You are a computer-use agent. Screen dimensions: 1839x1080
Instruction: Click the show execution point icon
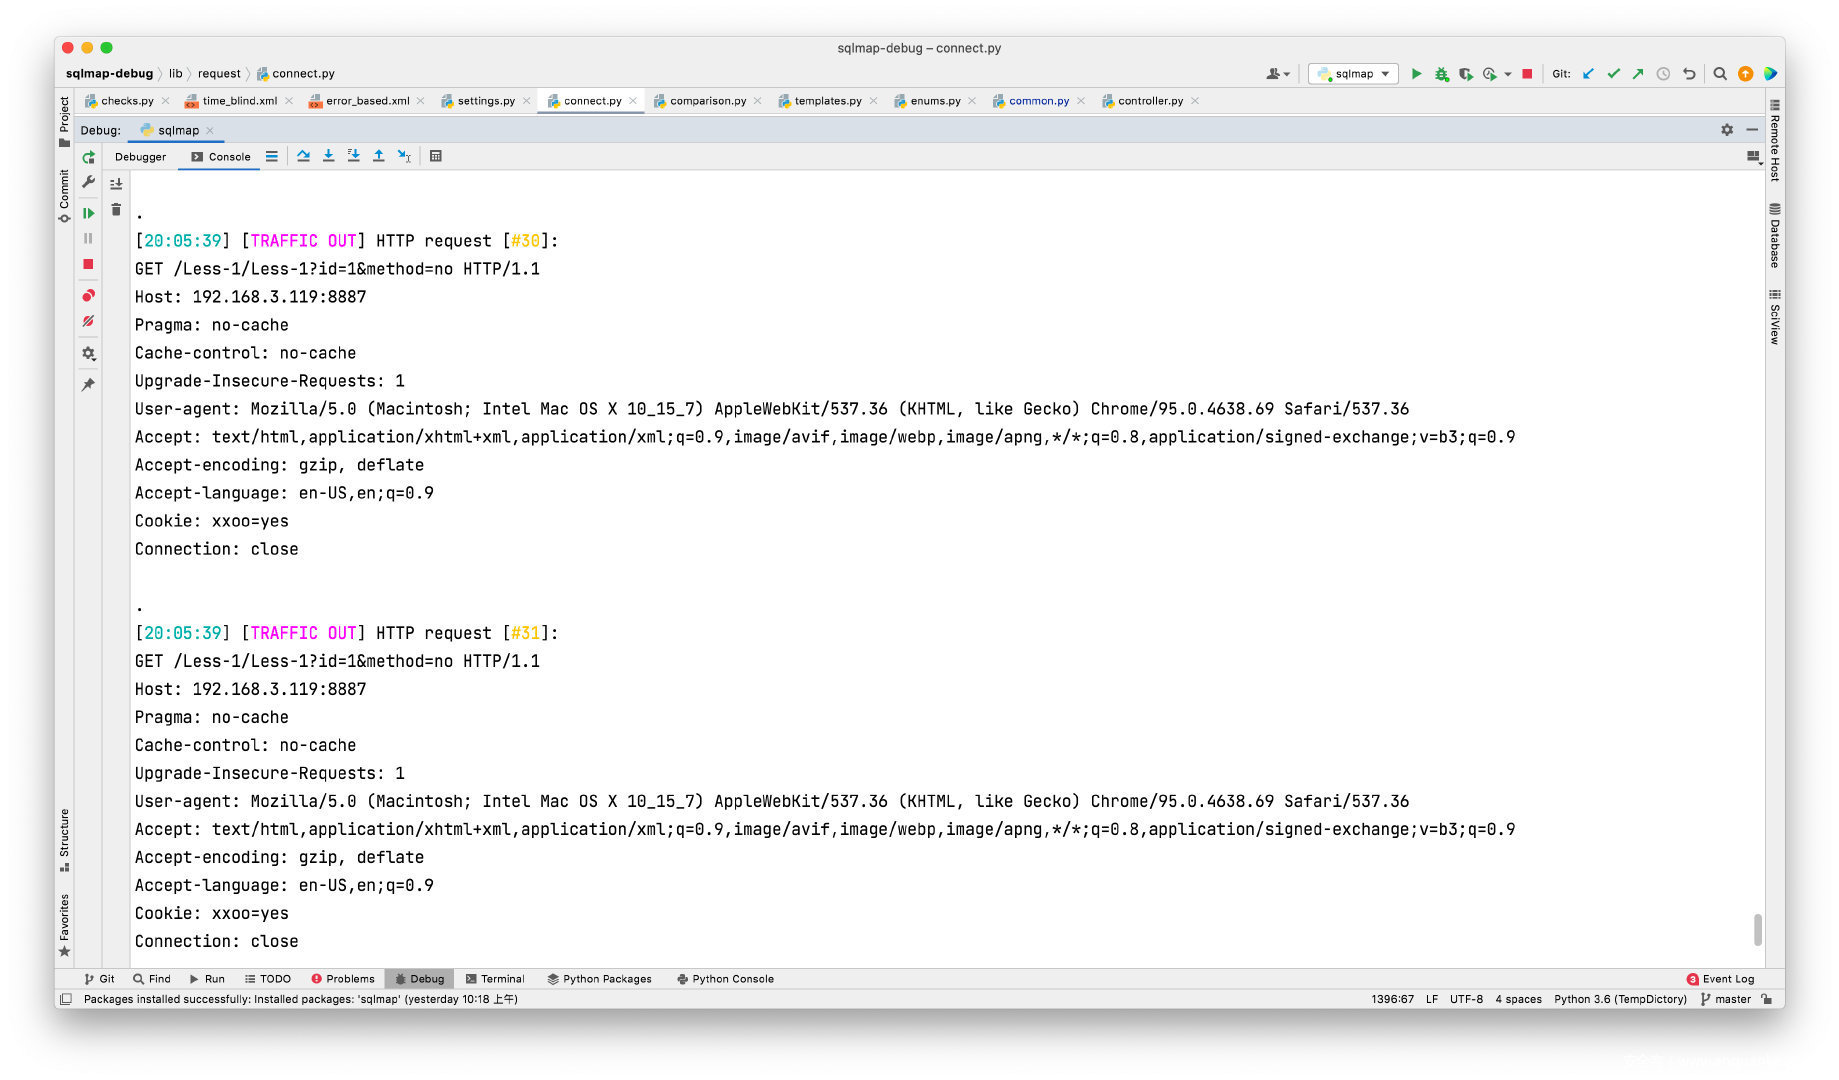tap(271, 156)
